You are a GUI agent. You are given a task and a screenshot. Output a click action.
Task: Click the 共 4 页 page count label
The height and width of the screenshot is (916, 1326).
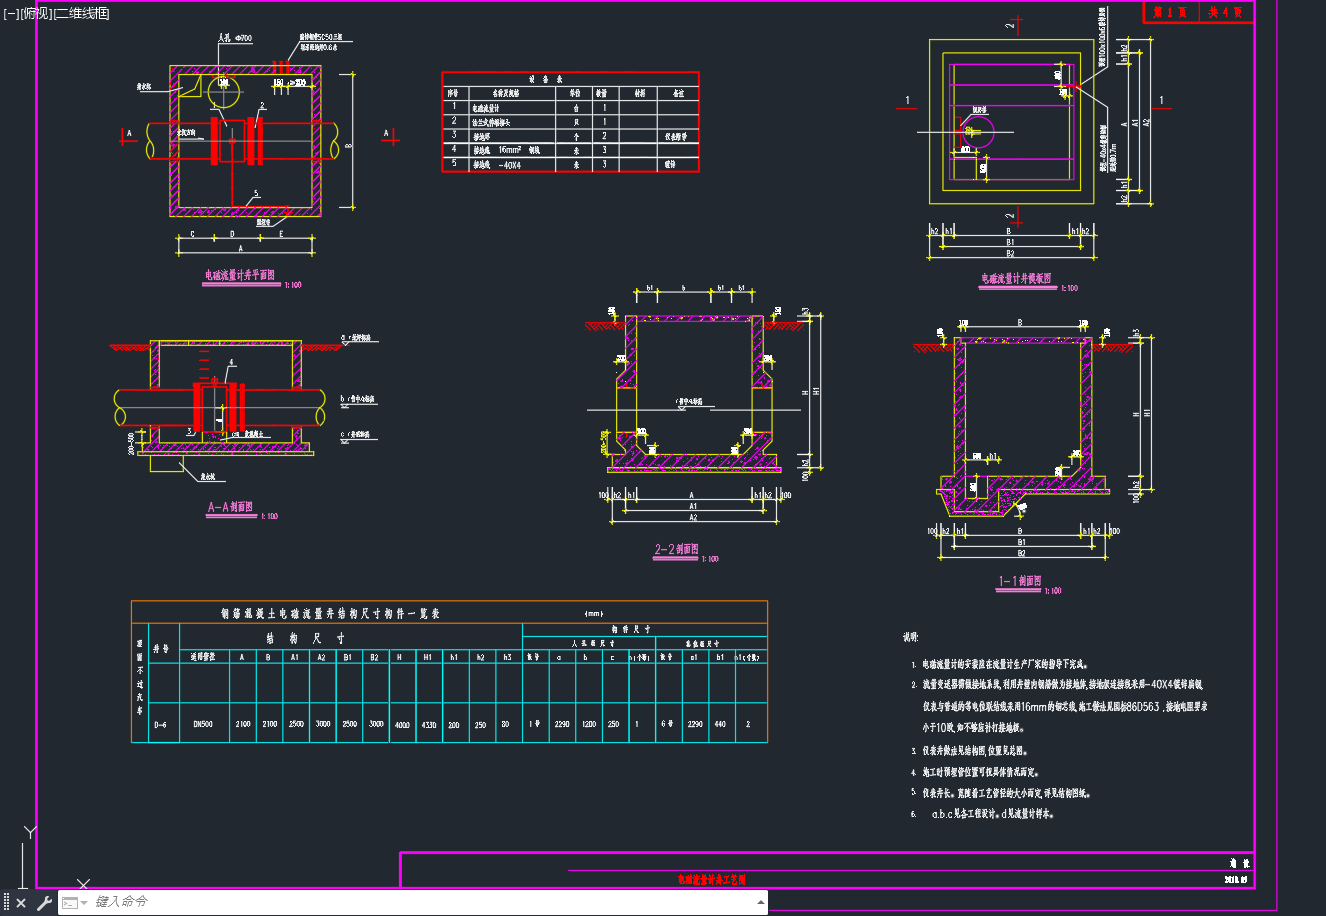coord(1225,12)
